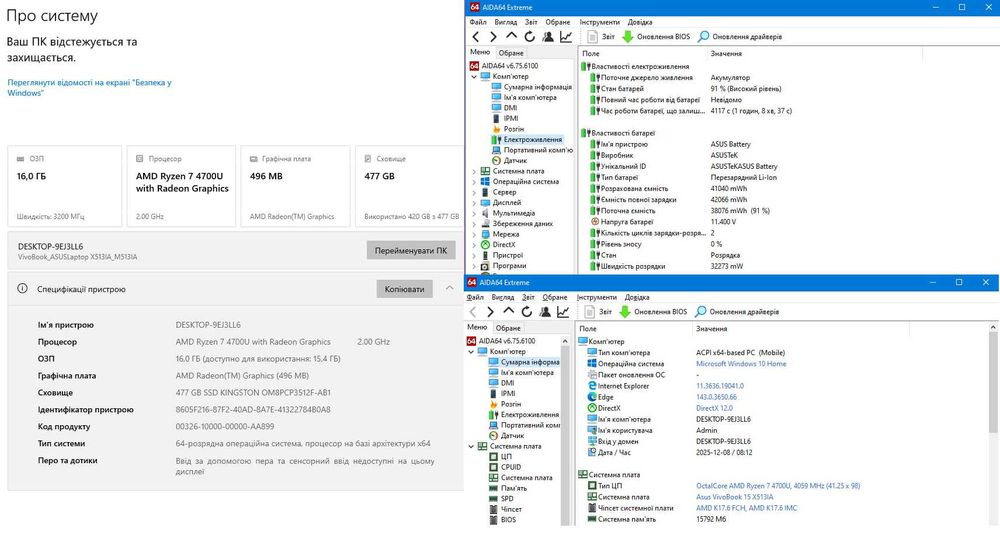1000x535 pixels.
Task: Click Оновлення BIOS in bottom AIDA64 window toolbar
Action: [x=654, y=312]
